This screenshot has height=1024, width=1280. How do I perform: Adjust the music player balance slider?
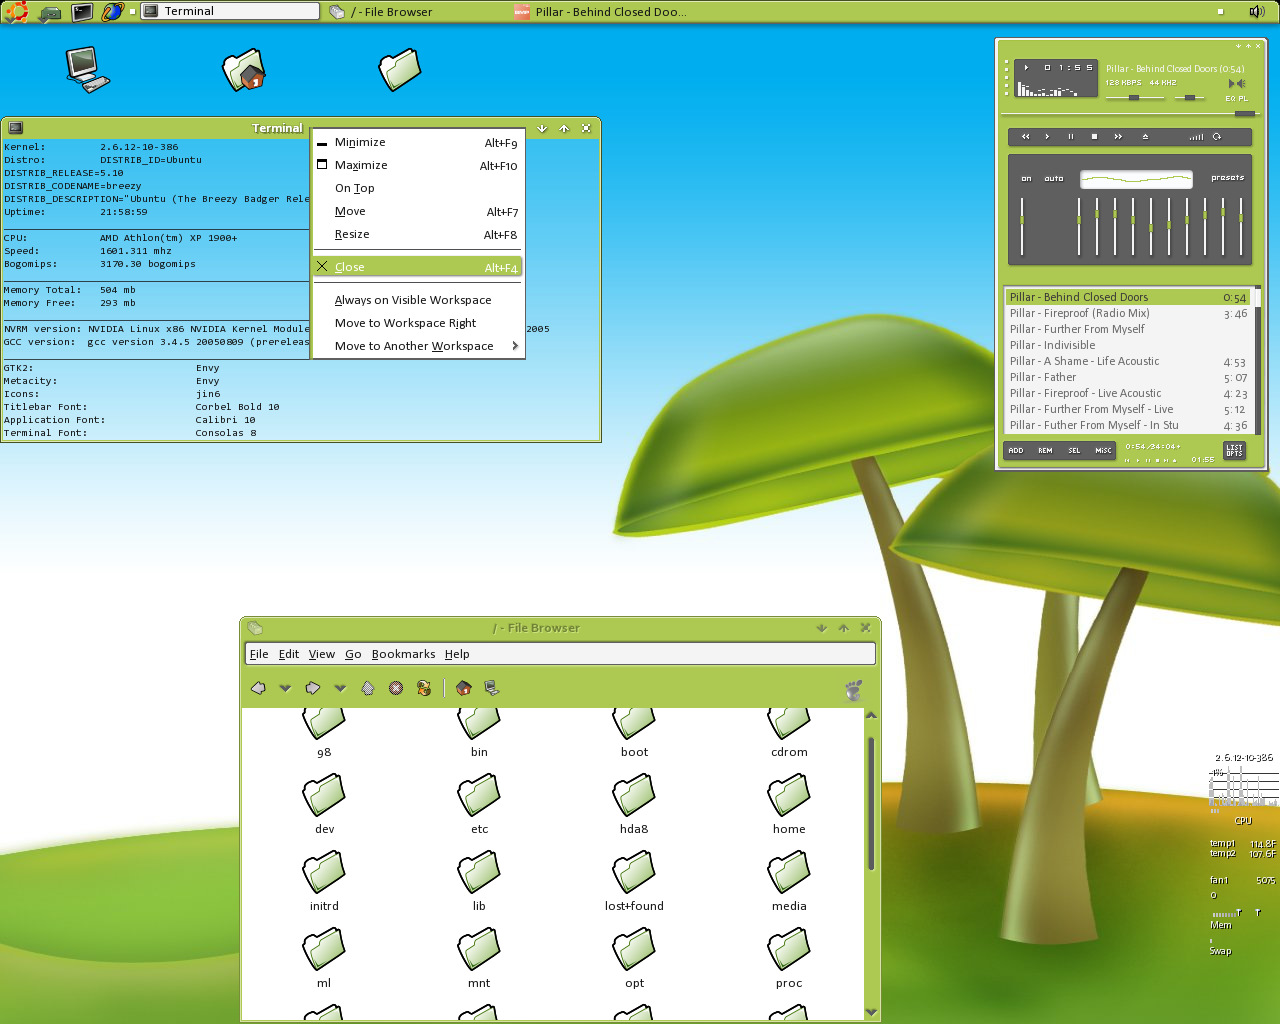(1189, 97)
